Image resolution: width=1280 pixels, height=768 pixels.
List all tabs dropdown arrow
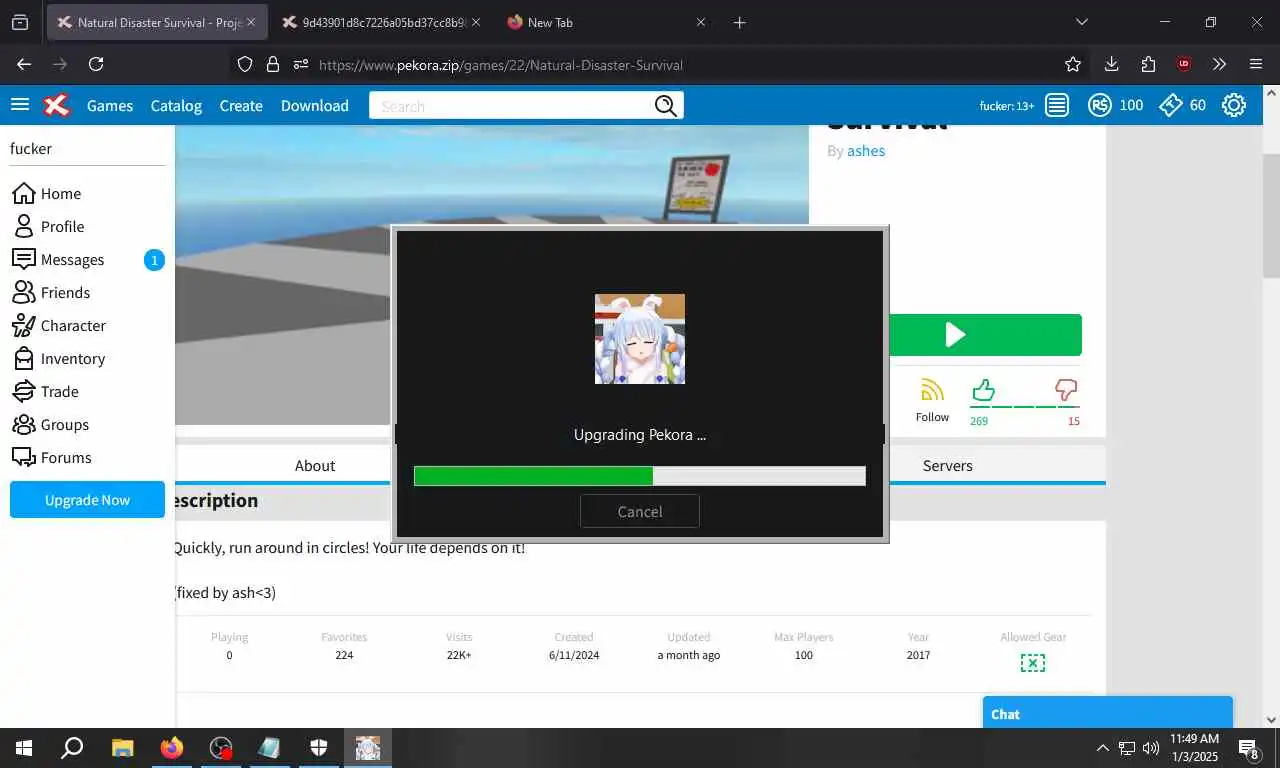click(x=1081, y=22)
